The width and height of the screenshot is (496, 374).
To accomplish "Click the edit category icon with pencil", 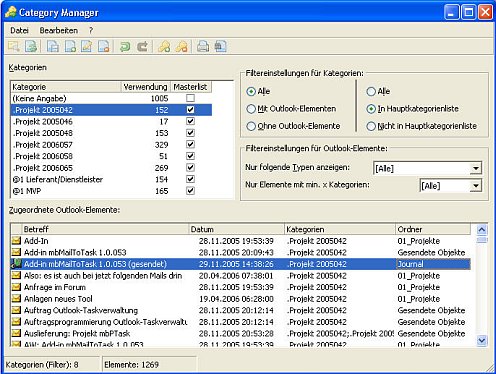I will coord(87,46).
